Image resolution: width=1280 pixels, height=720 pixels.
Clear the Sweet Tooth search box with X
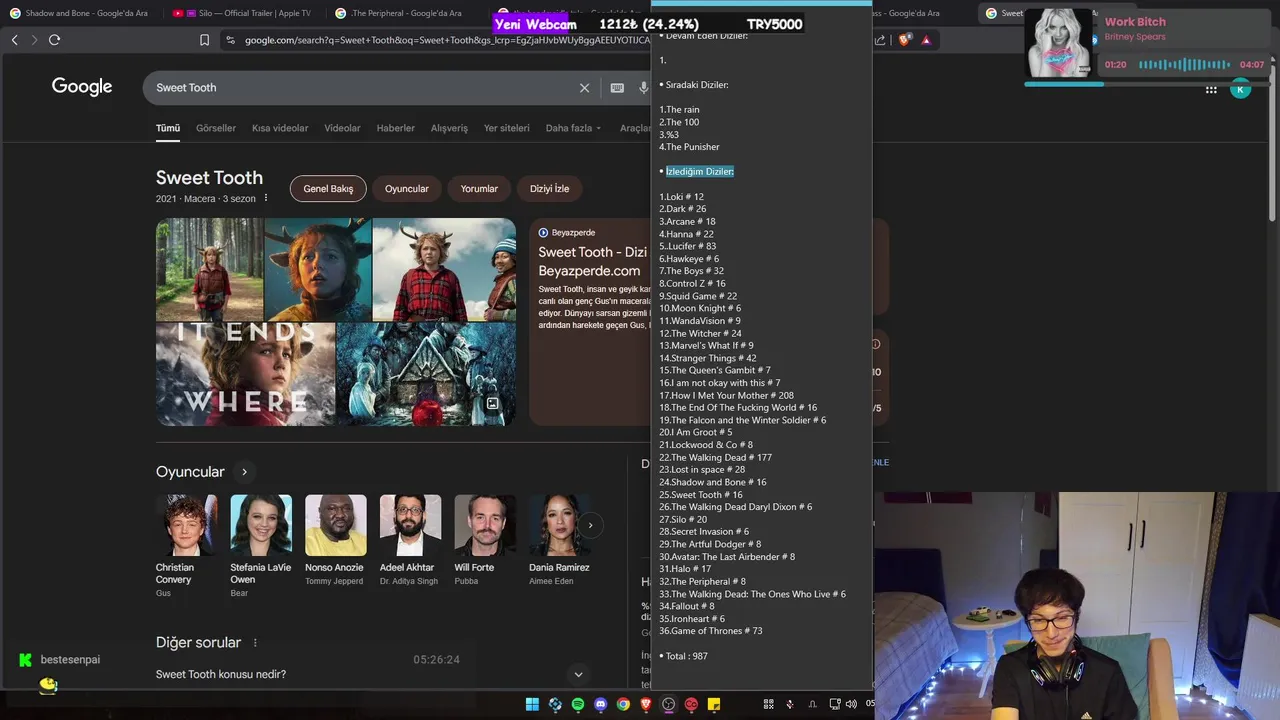point(585,88)
